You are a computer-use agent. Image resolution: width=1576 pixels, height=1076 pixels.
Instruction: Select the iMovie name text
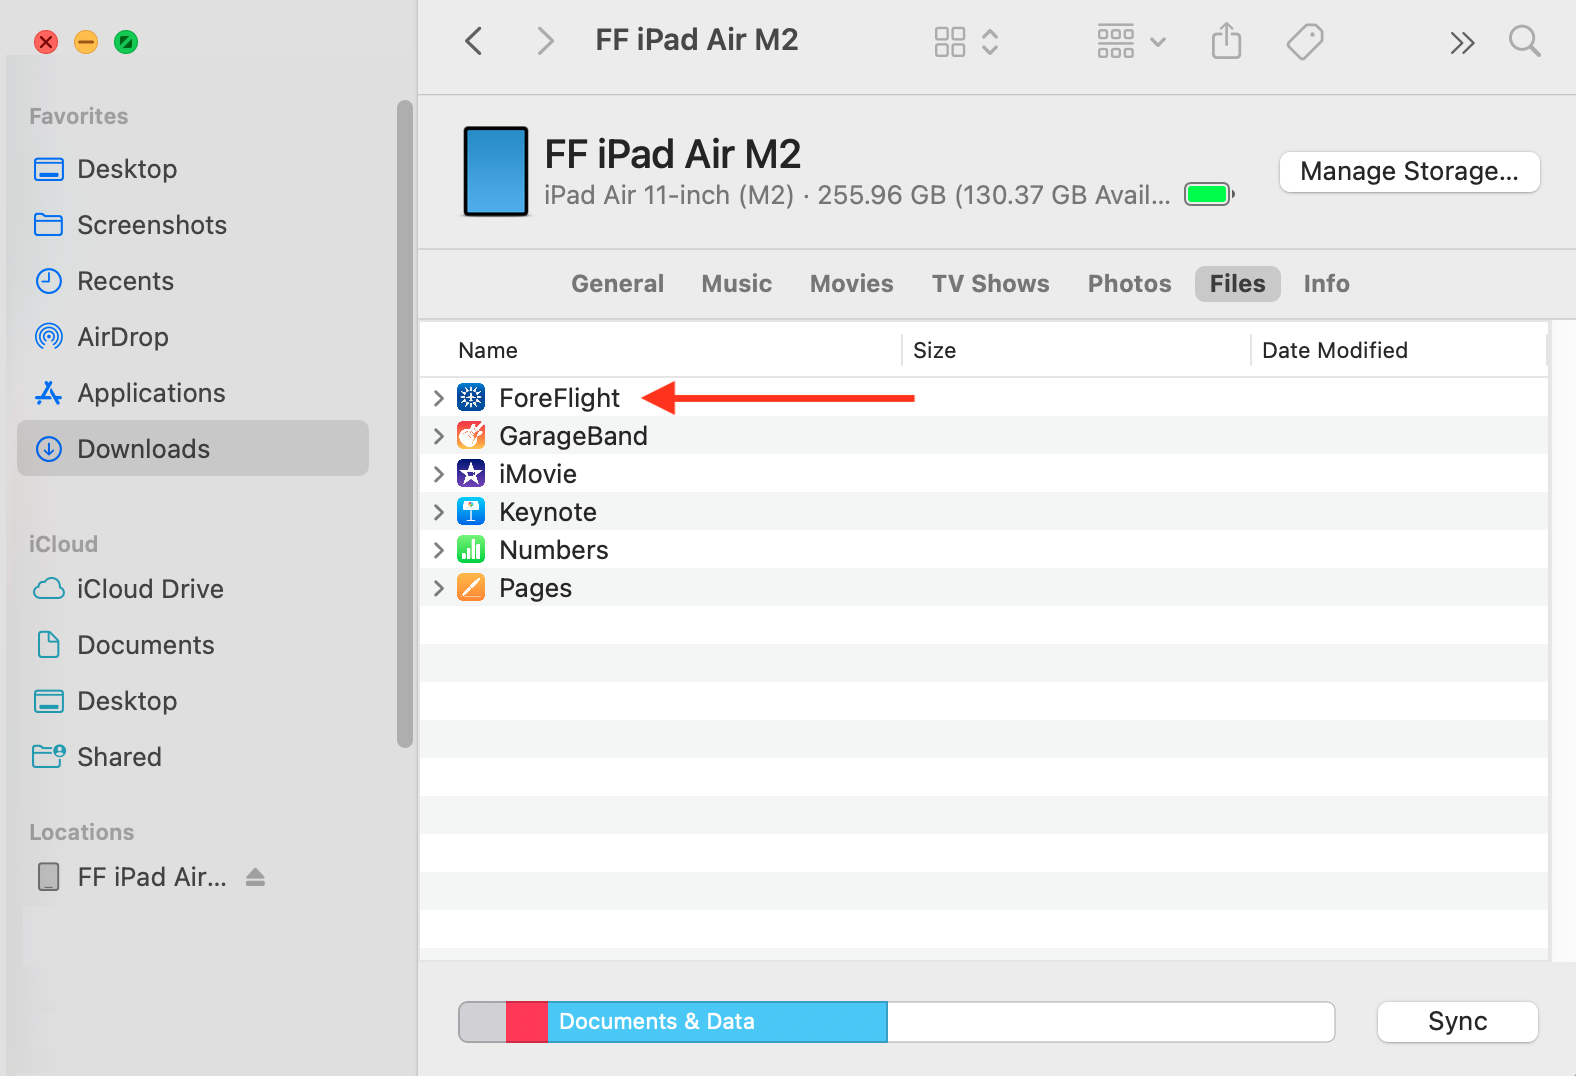pyautogui.click(x=538, y=474)
